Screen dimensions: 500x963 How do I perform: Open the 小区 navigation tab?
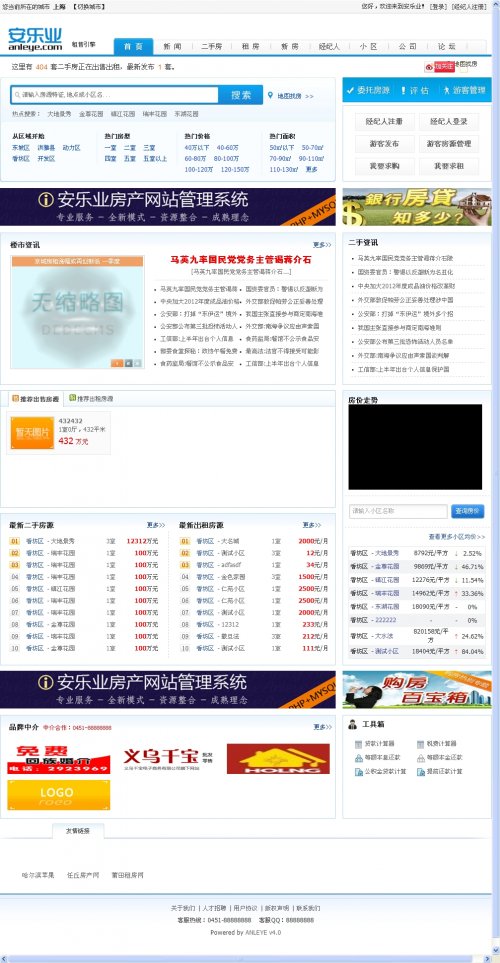(x=369, y=47)
